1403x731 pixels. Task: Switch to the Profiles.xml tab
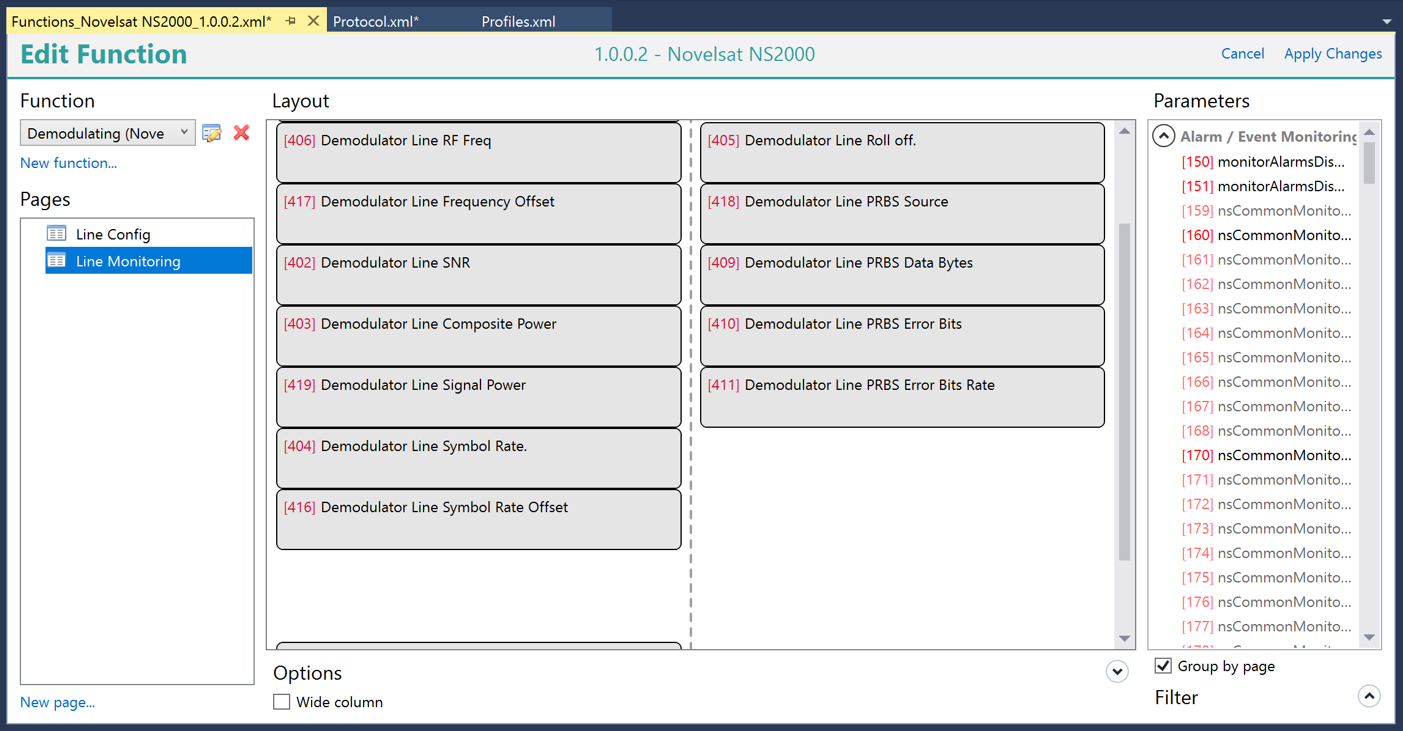coord(518,21)
